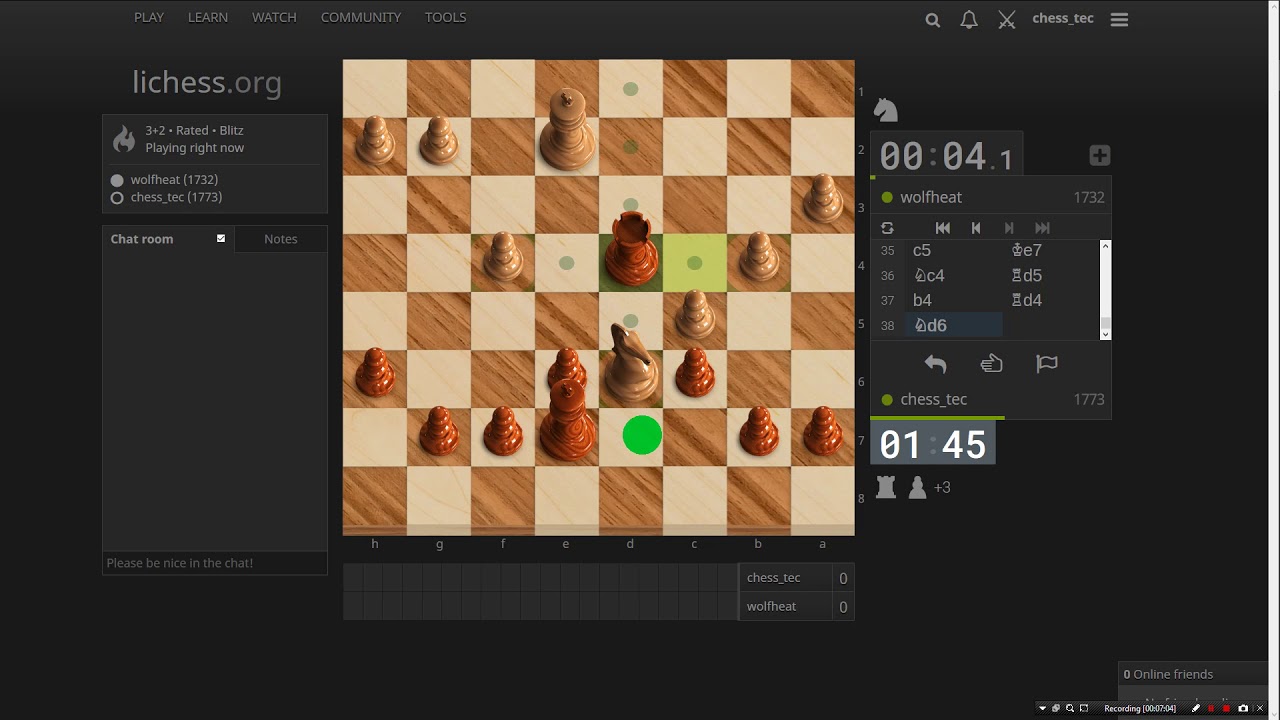Viewport: 1280px width, 720px height.
Task: Click the plus icon to give more time
Action: [x=1099, y=155]
